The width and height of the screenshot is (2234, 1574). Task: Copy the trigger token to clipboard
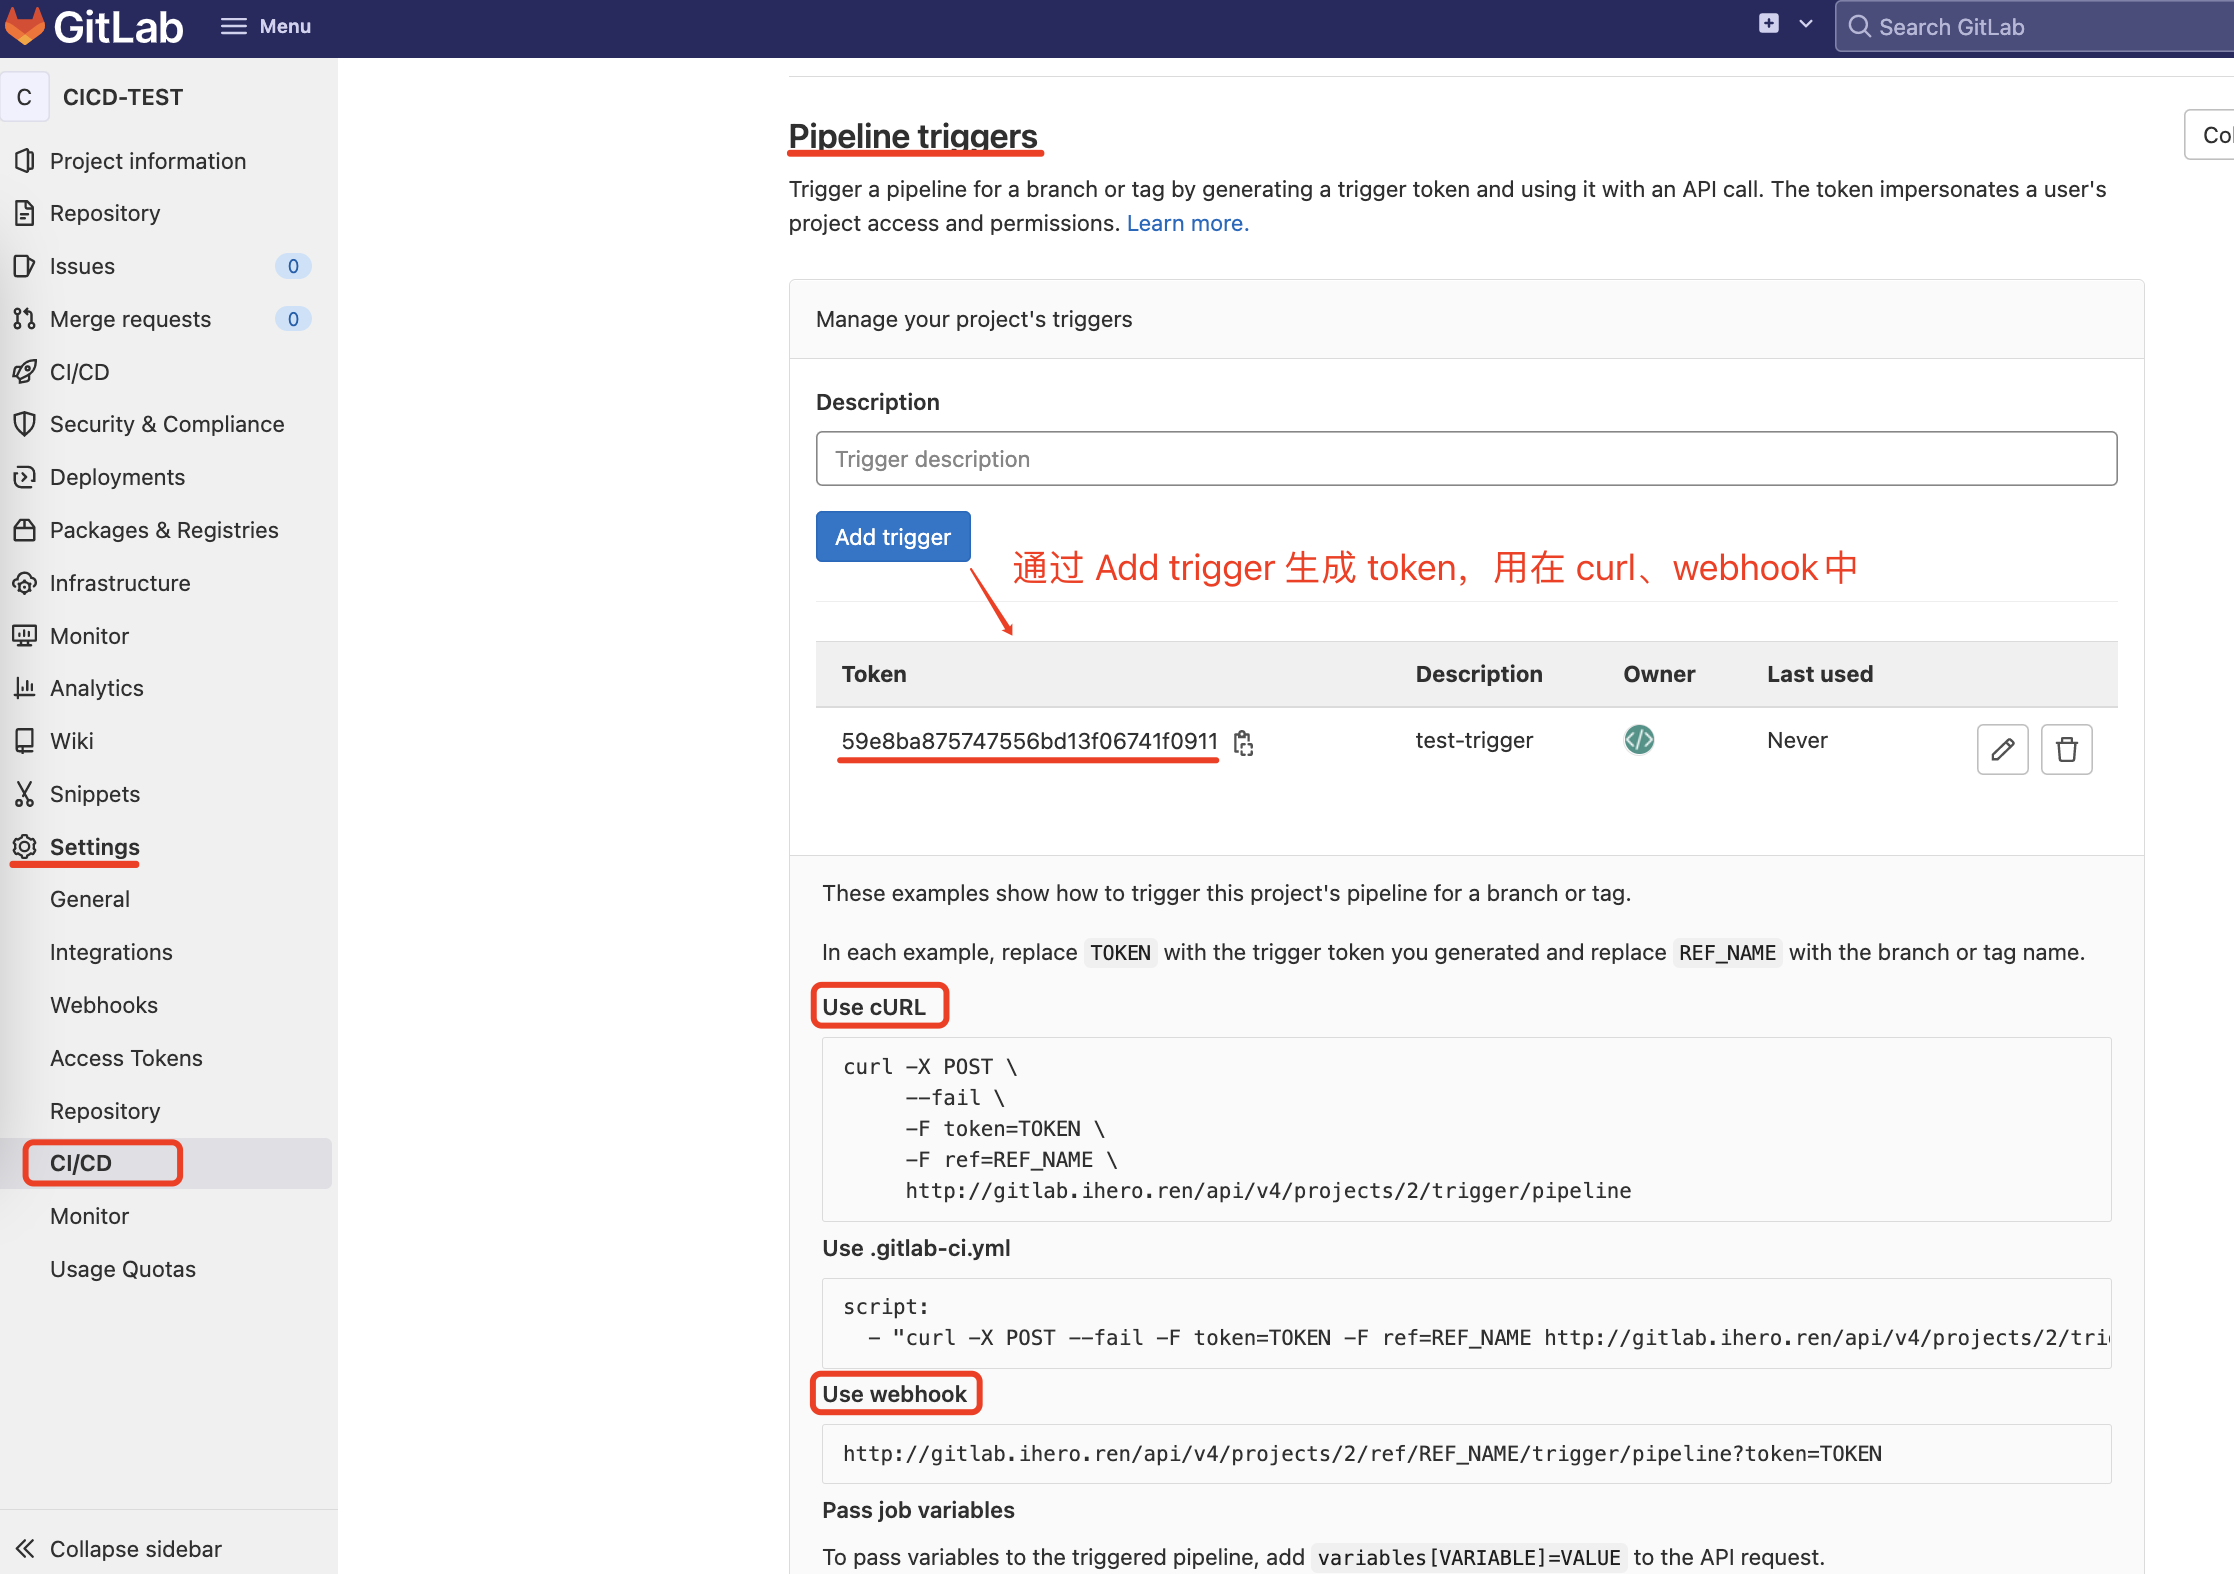click(x=1243, y=743)
